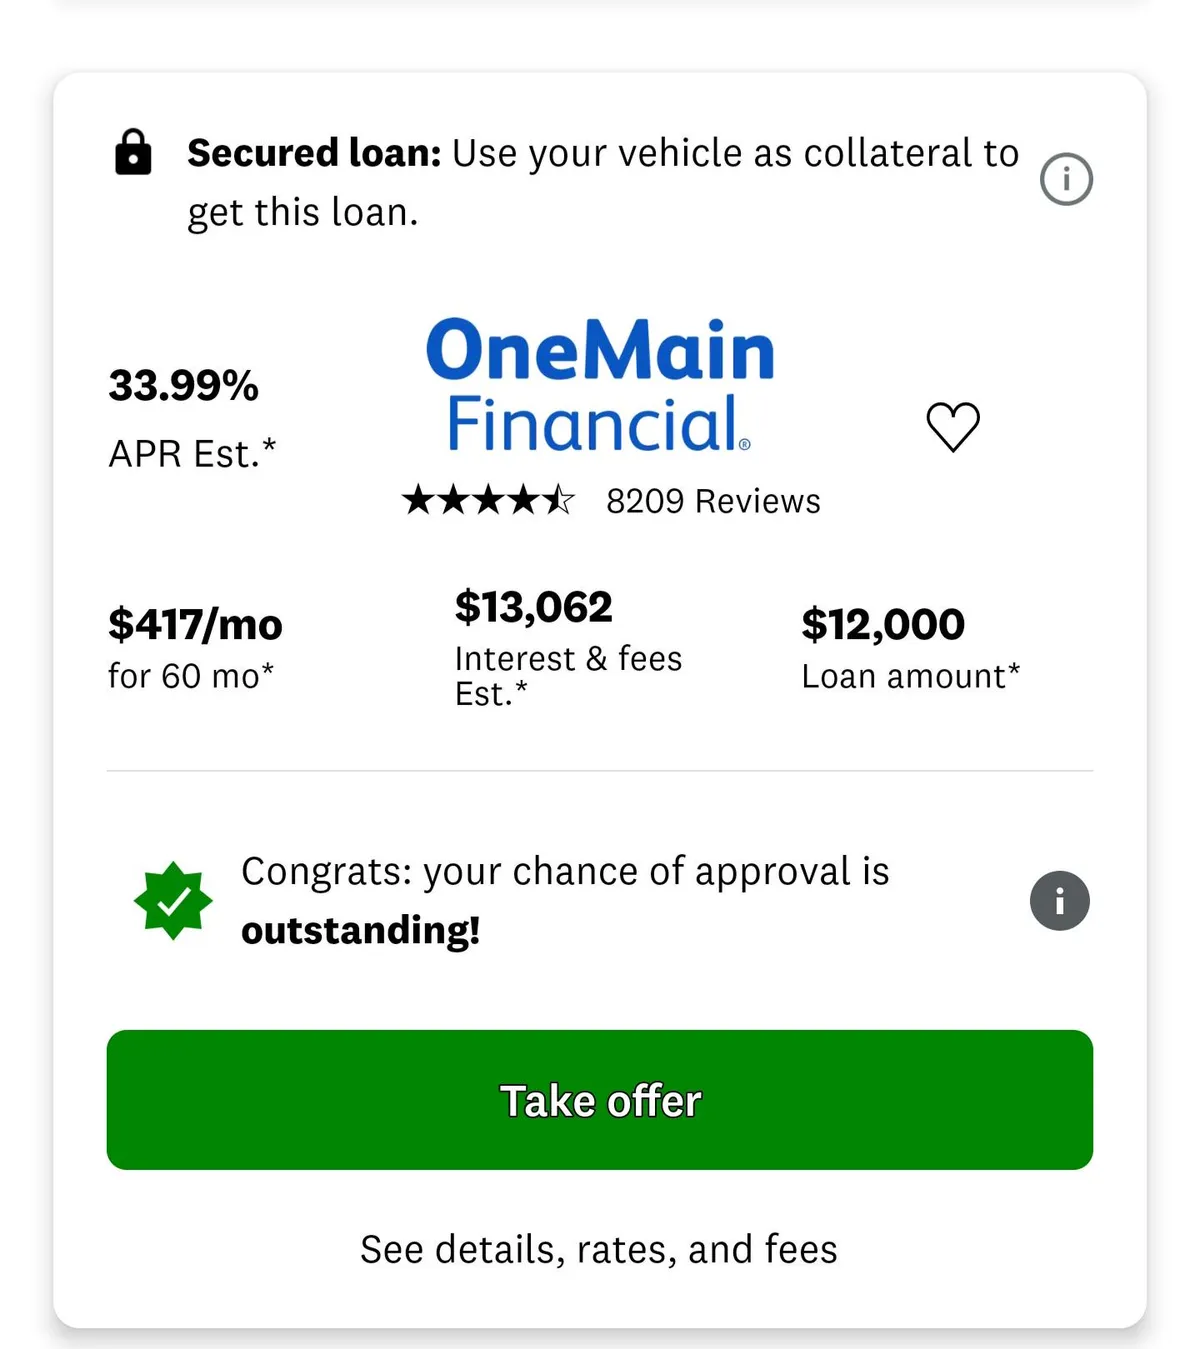The height and width of the screenshot is (1349, 1200).
Task: Tap the "for 60 mo*" term text
Action: pyautogui.click(x=191, y=676)
